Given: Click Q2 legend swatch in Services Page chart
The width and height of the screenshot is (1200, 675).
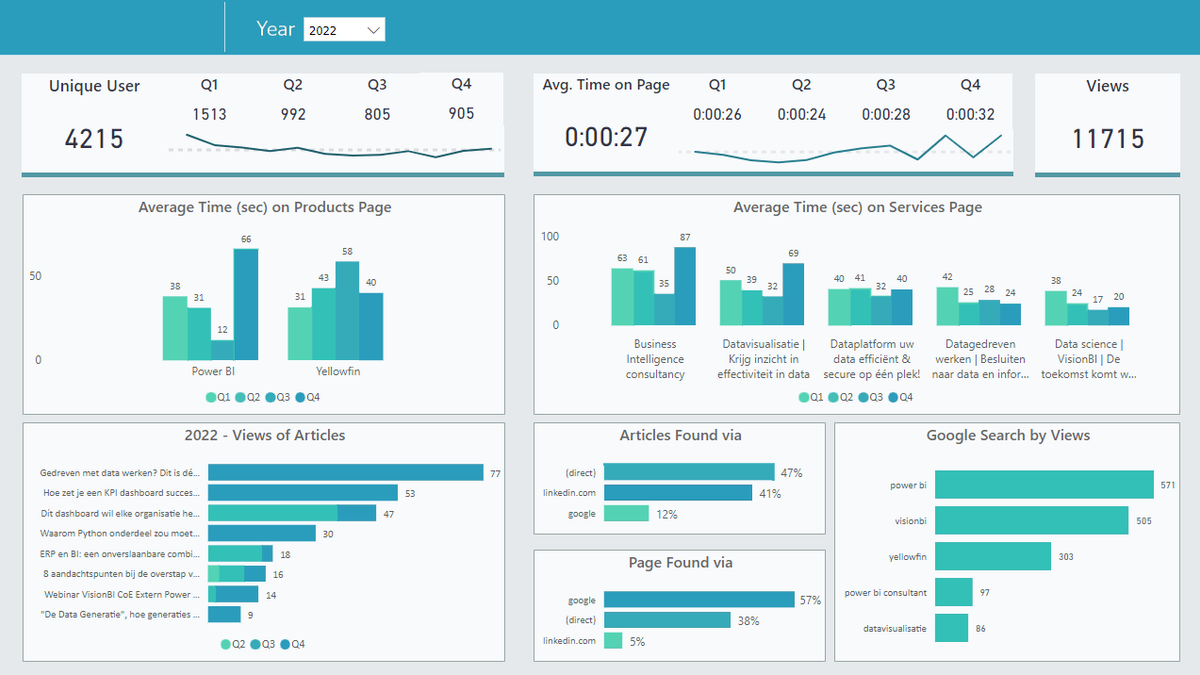Looking at the screenshot, I should (x=834, y=397).
